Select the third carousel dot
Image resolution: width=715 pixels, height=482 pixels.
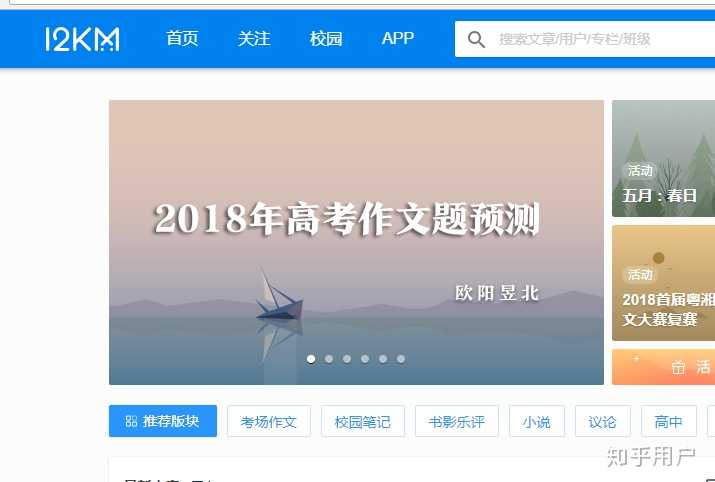(x=347, y=359)
